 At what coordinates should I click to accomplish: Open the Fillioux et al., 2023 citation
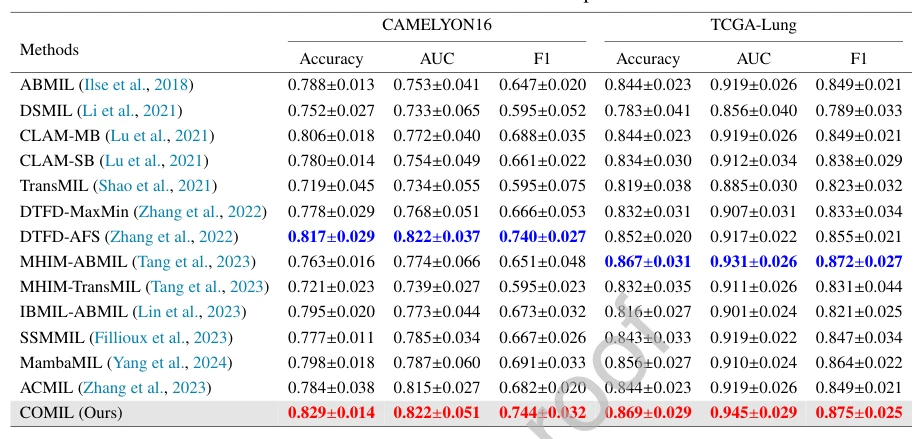pos(160,338)
